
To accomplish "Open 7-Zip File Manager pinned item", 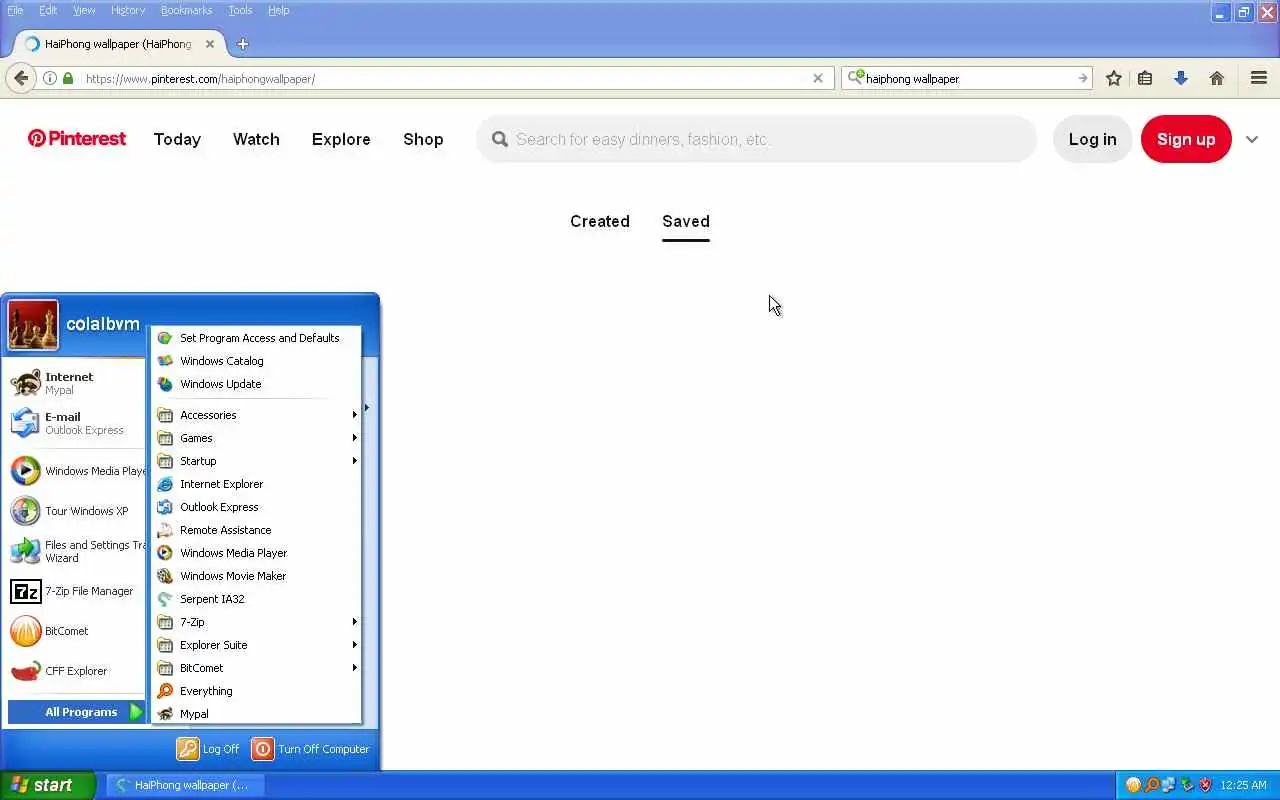I will [76, 591].
